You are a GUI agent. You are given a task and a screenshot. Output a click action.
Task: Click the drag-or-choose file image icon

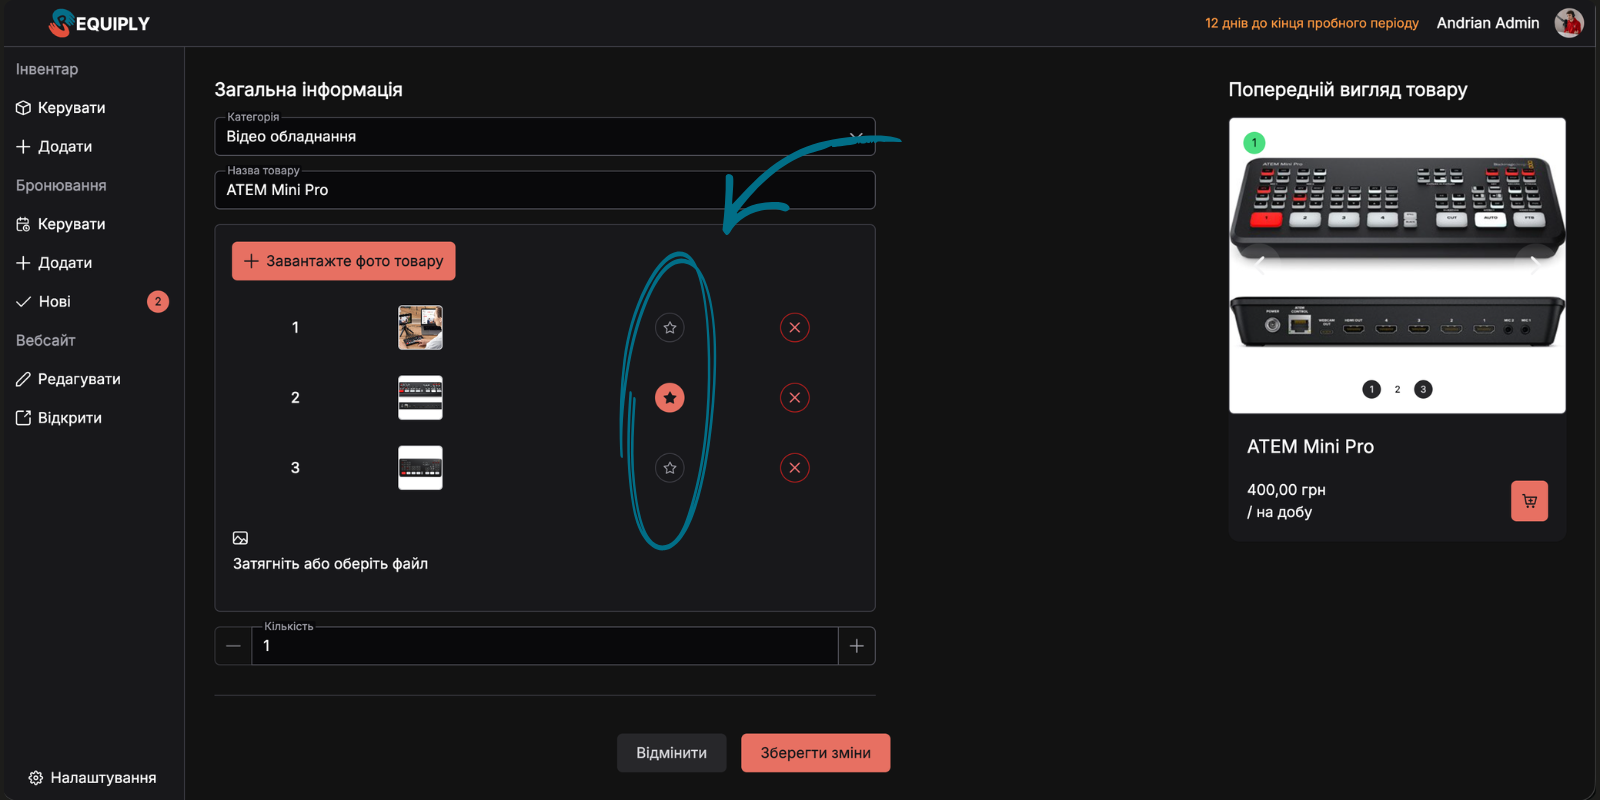point(240,538)
